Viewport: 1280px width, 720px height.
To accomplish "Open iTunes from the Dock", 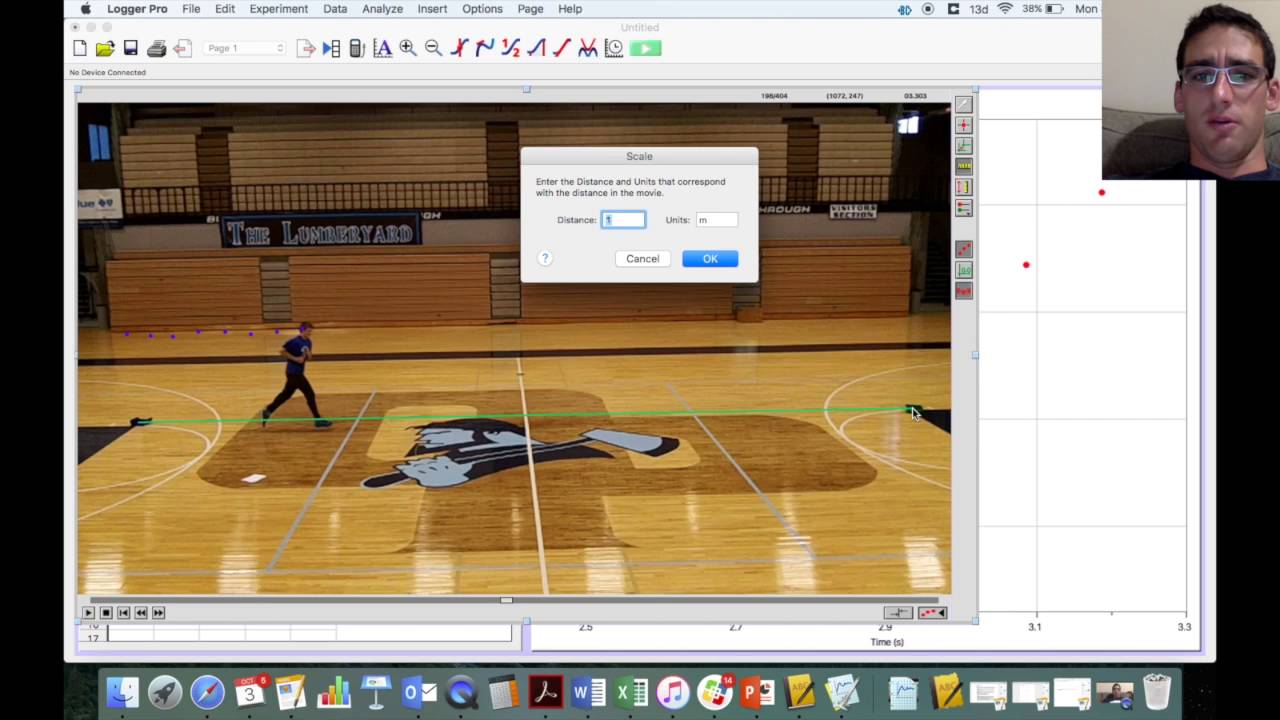I will tap(673, 692).
